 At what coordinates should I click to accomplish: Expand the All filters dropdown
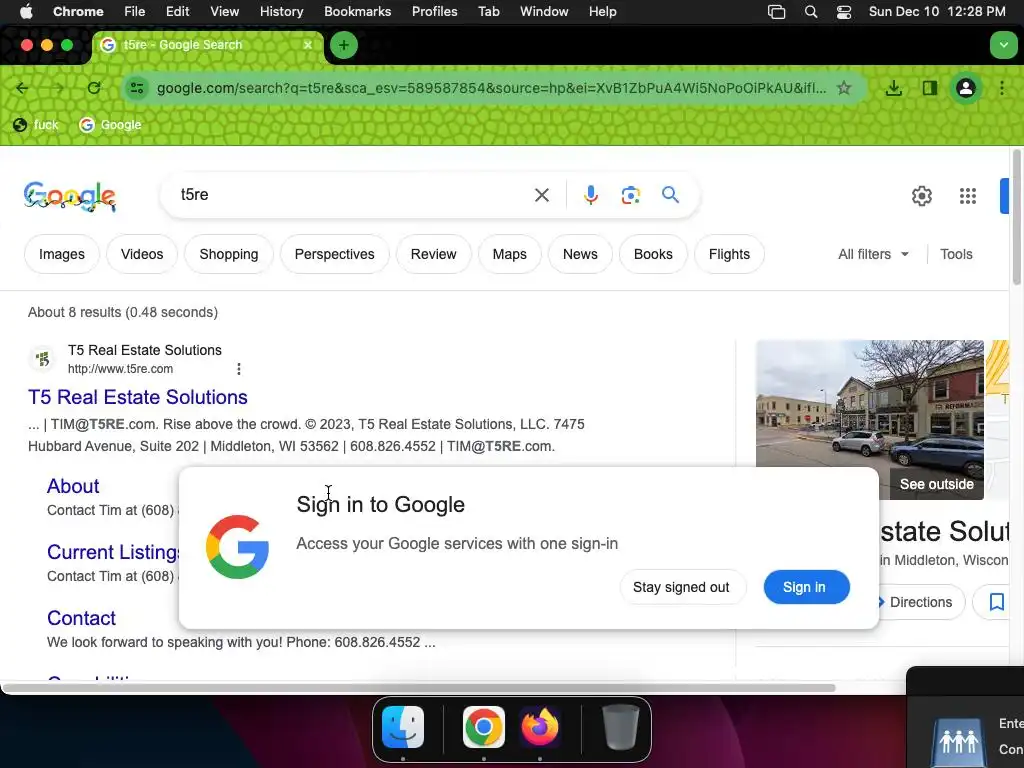pos(873,254)
